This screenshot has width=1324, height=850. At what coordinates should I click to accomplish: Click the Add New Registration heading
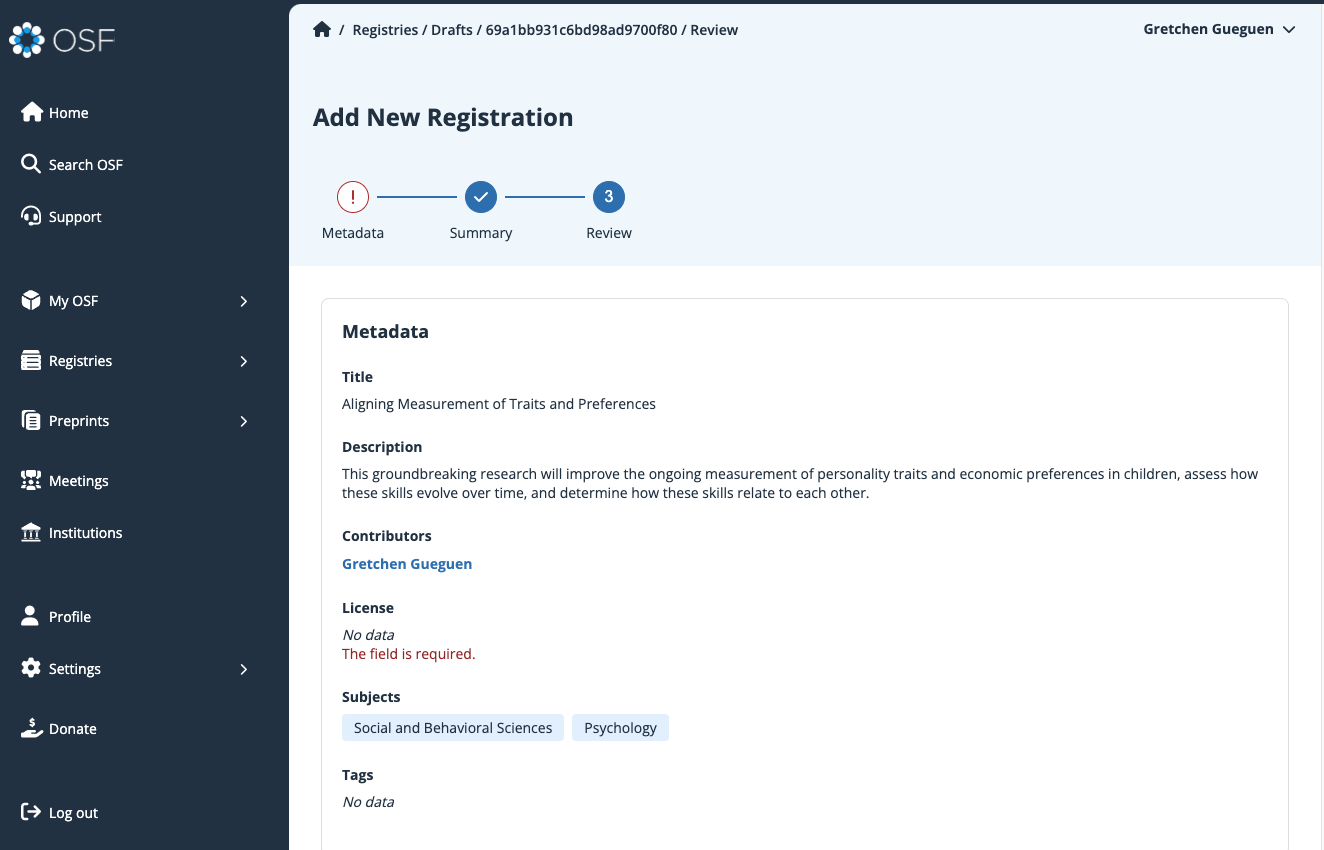click(x=443, y=117)
